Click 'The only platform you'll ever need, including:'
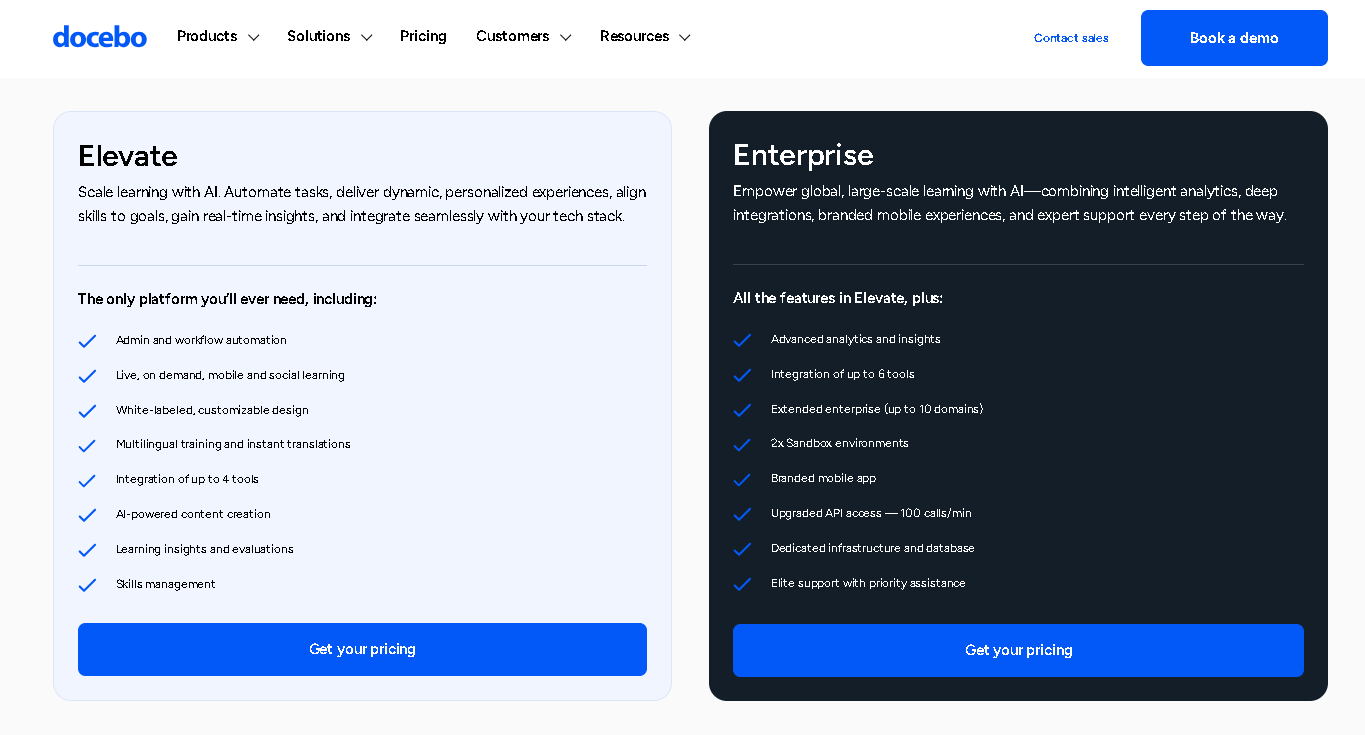Viewport: 1365px width, 735px height. coord(227,299)
